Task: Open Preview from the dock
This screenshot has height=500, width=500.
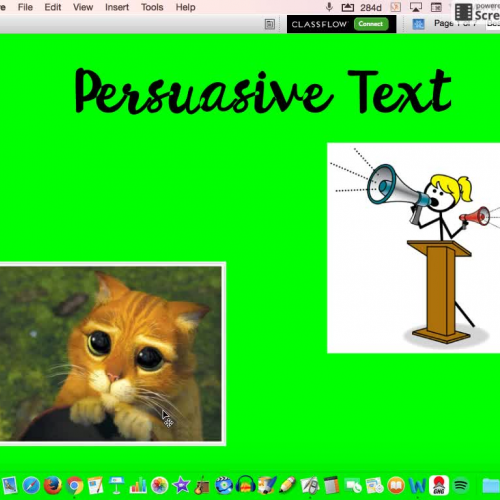Action: pos(9,486)
